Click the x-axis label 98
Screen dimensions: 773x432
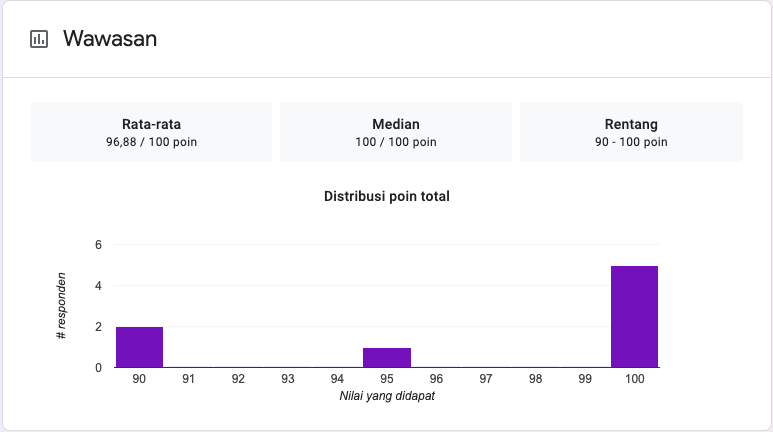[535, 380]
